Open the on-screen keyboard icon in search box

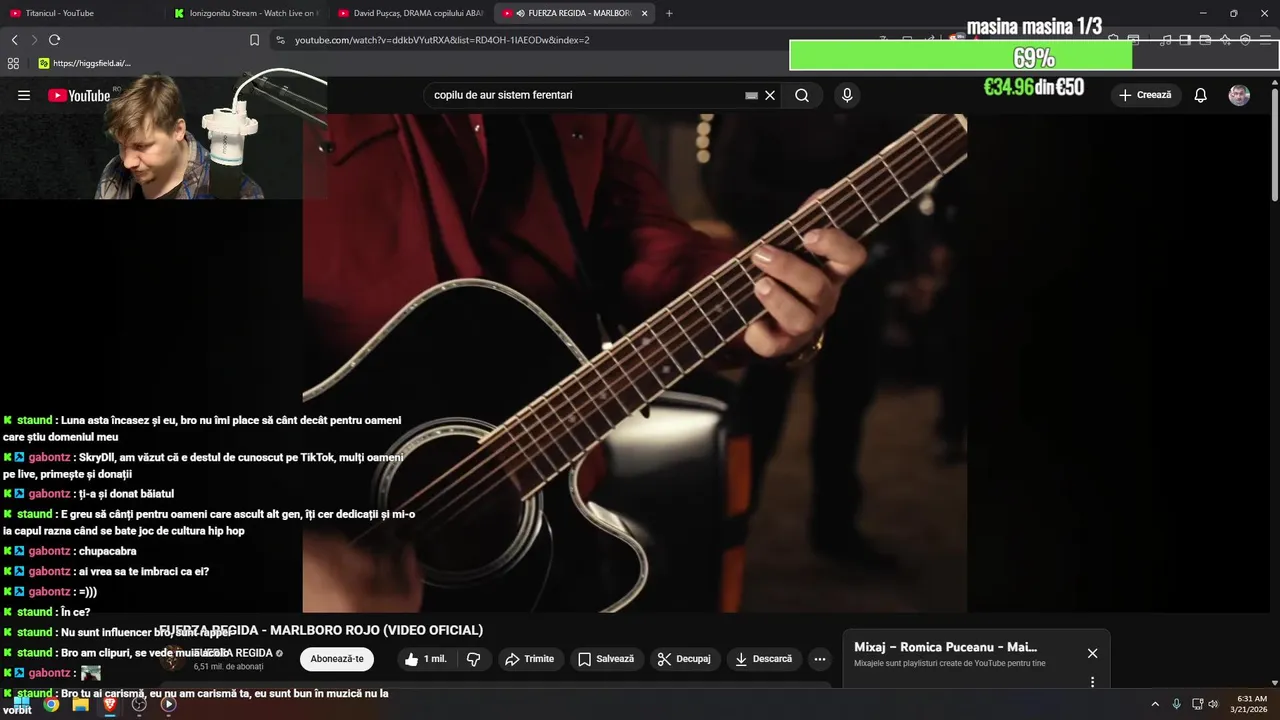(x=752, y=95)
